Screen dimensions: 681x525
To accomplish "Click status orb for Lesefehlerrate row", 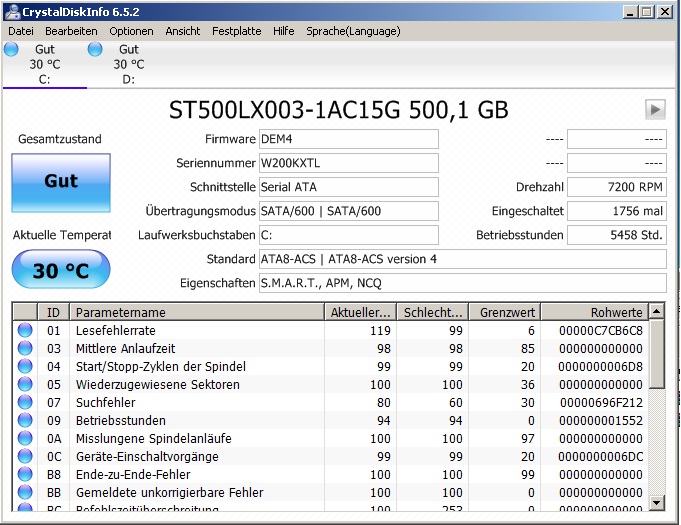I will (25, 330).
